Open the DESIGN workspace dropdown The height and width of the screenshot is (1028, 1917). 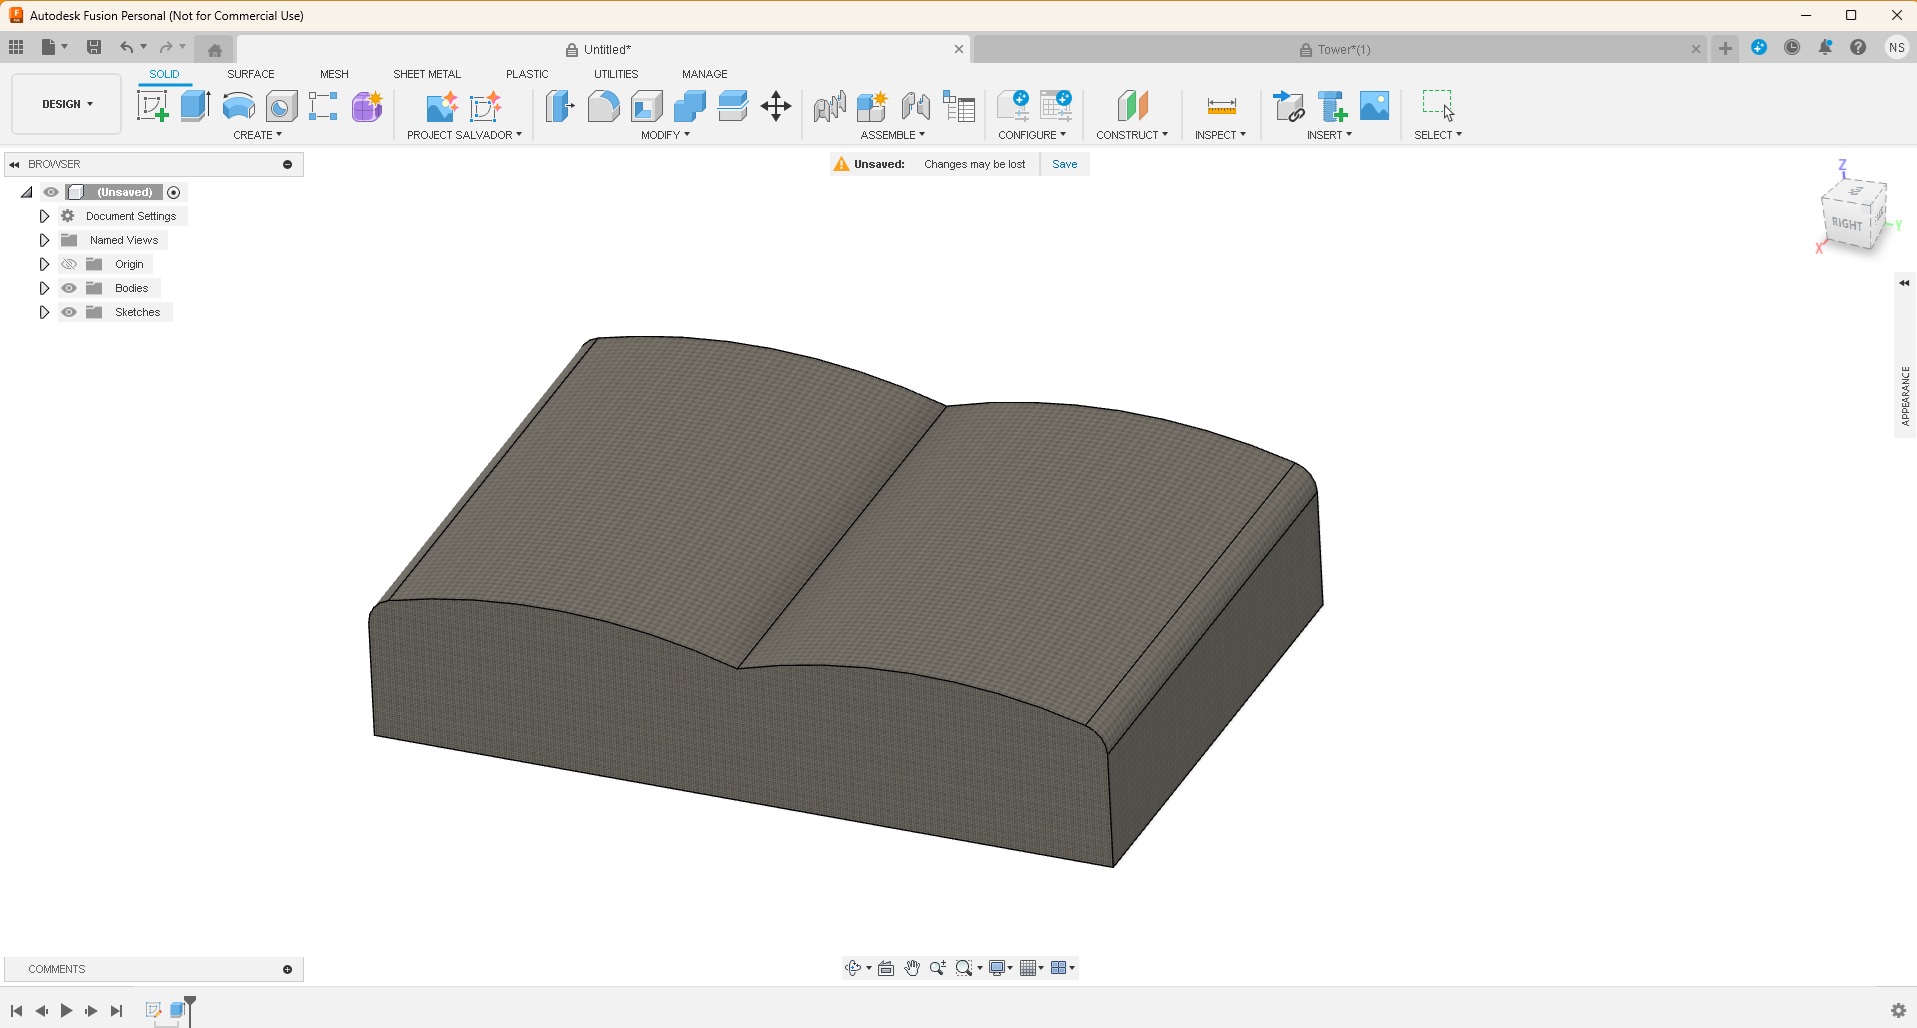pyautogui.click(x=67, y=104)
